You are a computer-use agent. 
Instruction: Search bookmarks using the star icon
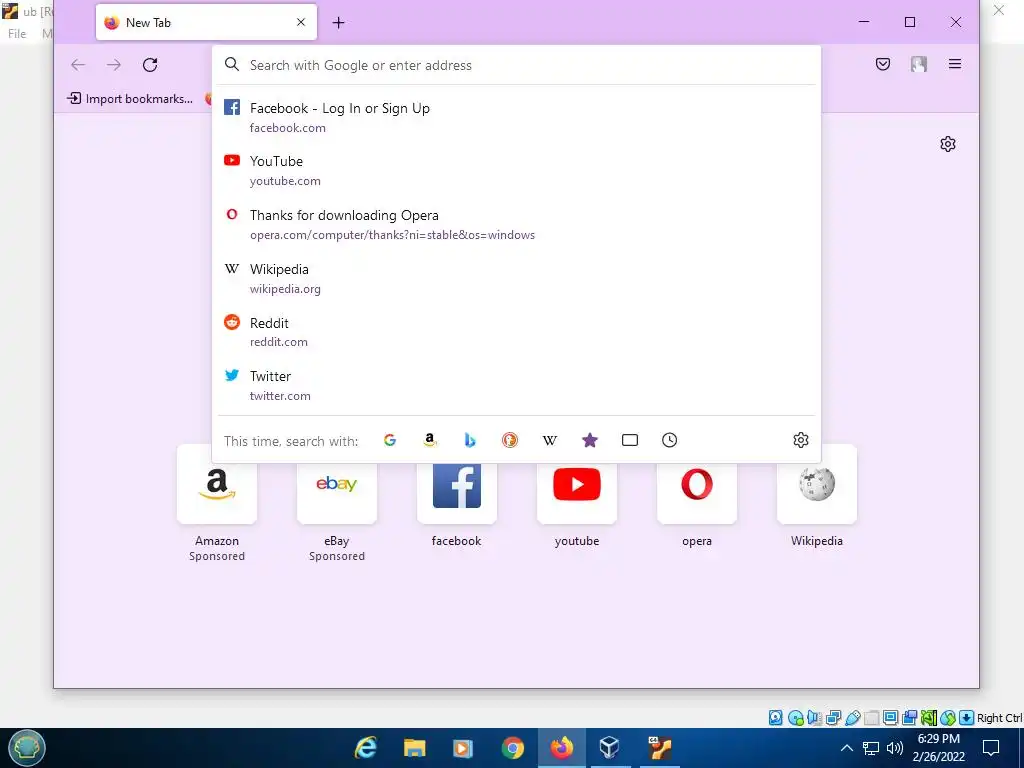click(590, 440)
